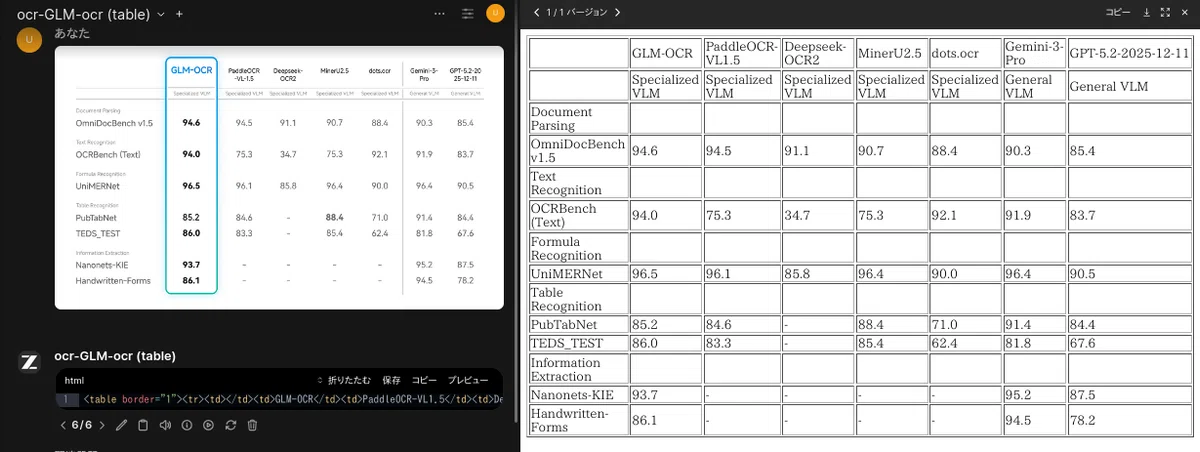
Task: Click the 'あなた' sender label
Action: click(x=71, y=33)
